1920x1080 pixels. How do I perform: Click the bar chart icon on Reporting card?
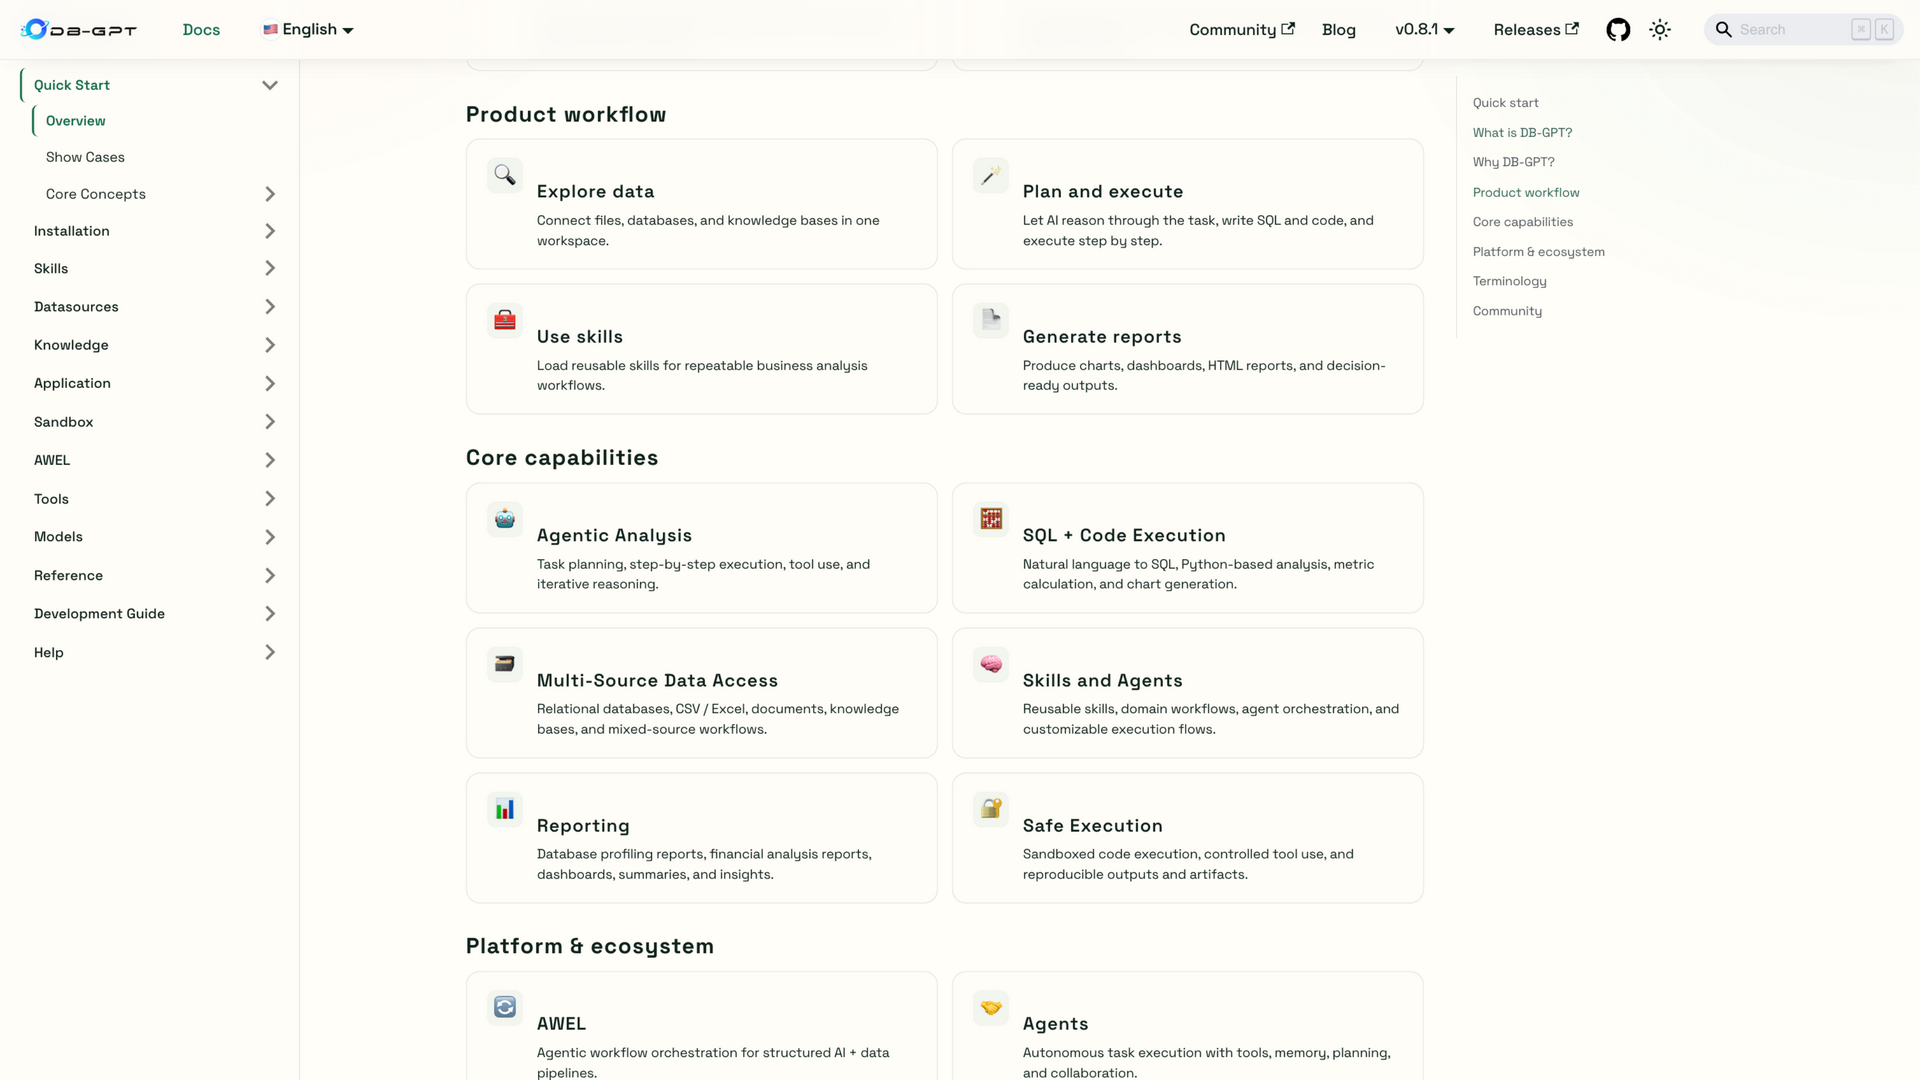(x=505, y=809)
